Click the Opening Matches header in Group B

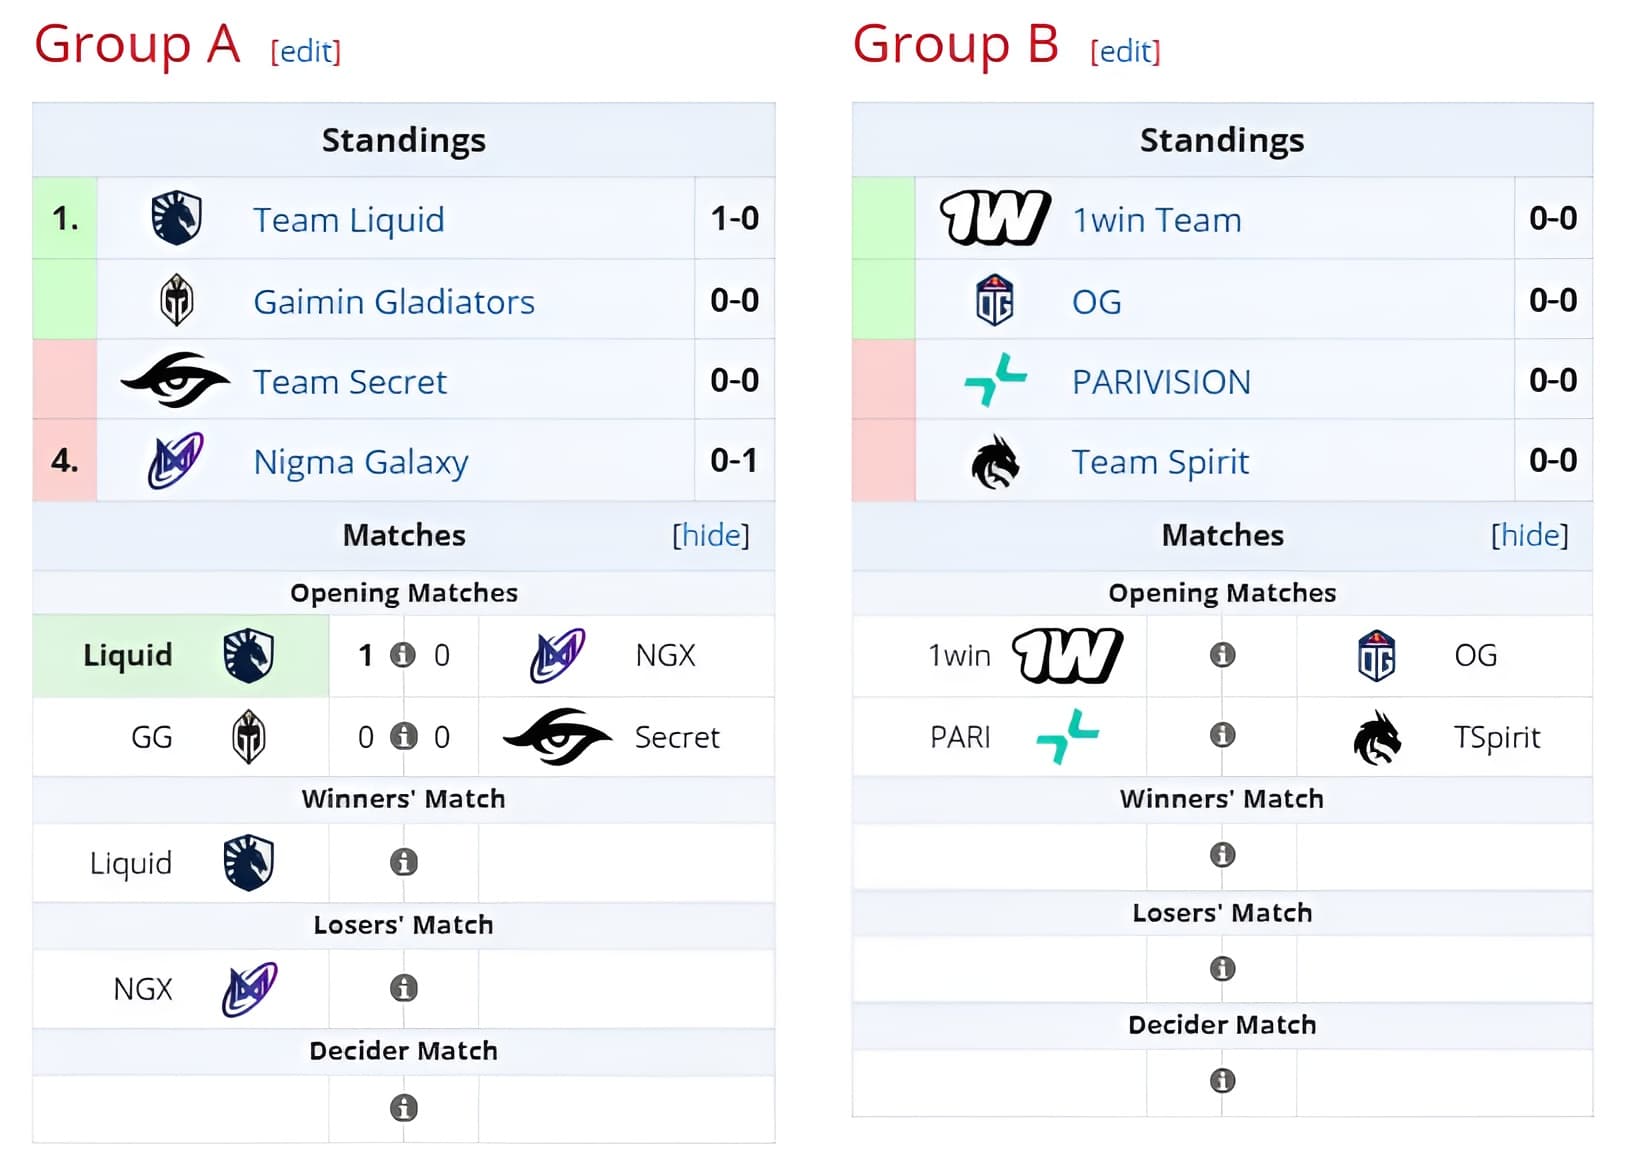[1222, 592]
